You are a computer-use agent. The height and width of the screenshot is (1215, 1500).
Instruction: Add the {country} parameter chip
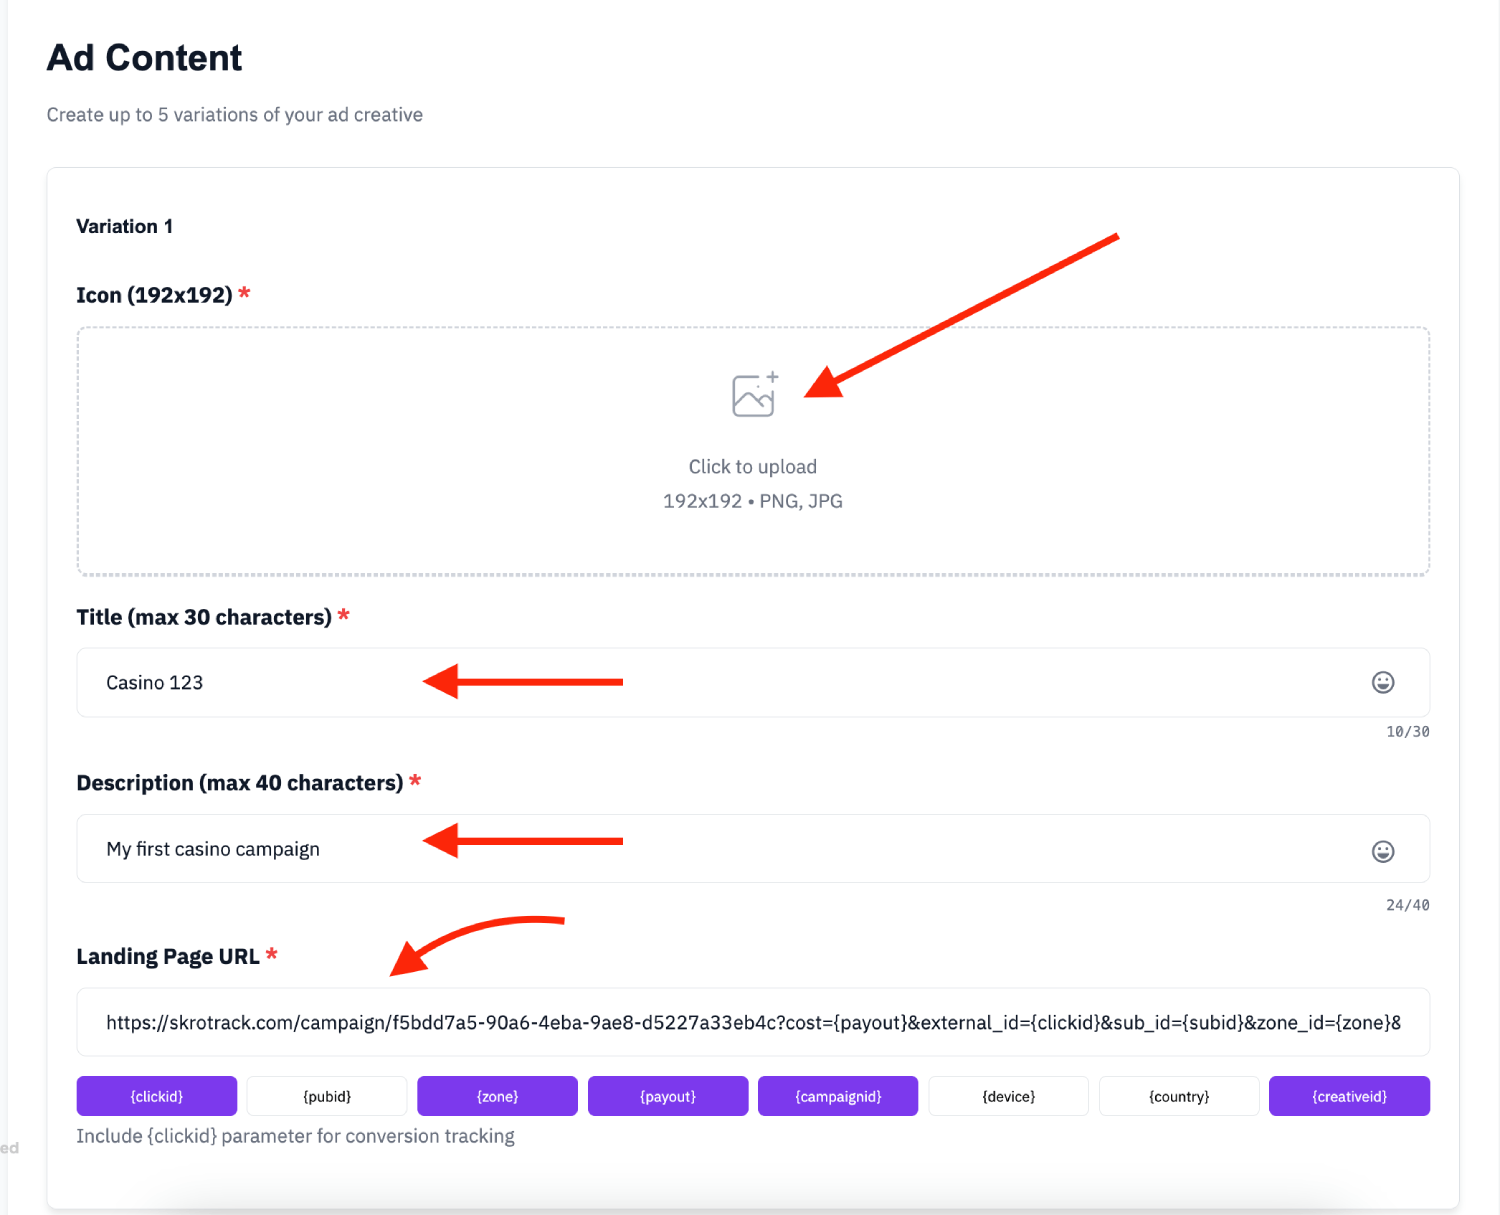click(x=1179, y=1096)
